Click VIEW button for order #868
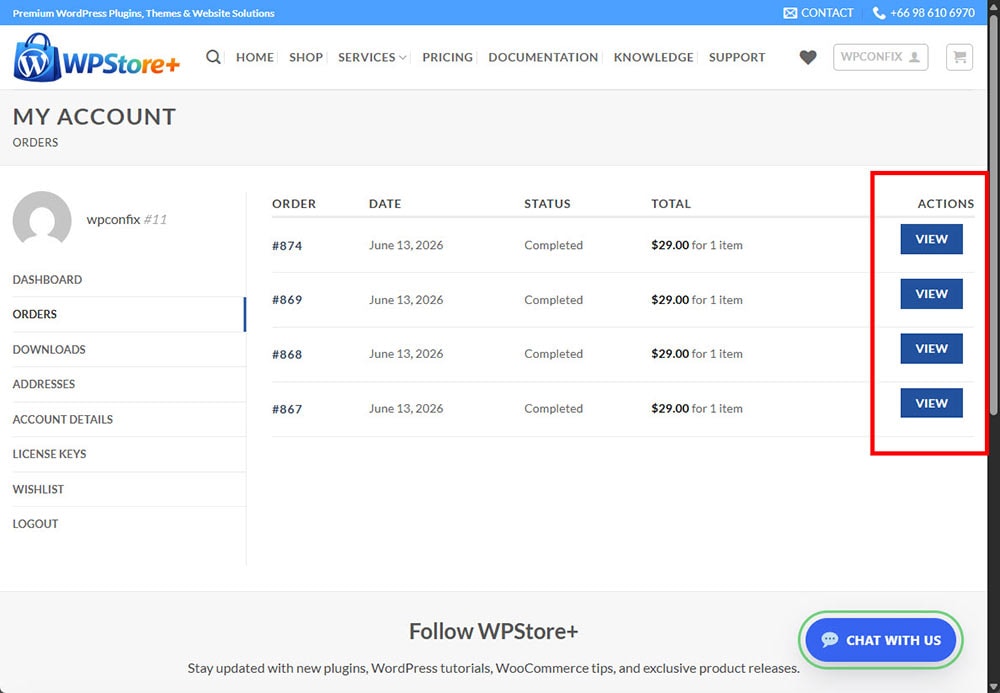Screen dimensions: 1000x693 pyautogui.click(x=931, y=349)
